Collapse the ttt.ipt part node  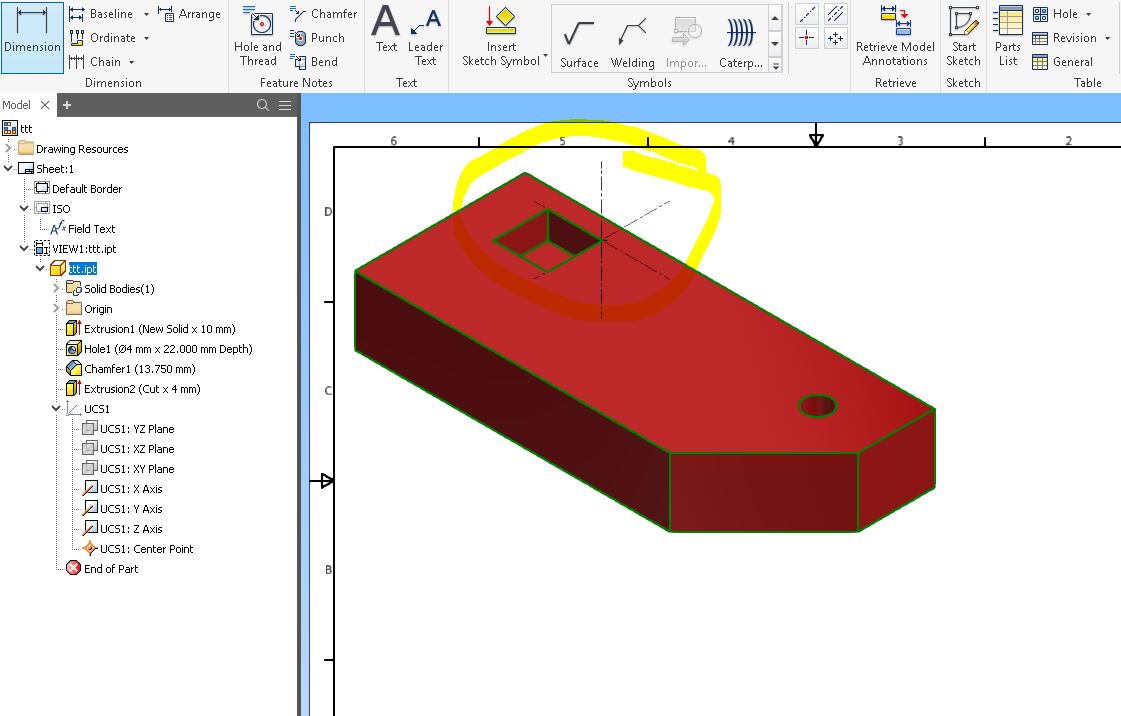[x=40, y=269]
